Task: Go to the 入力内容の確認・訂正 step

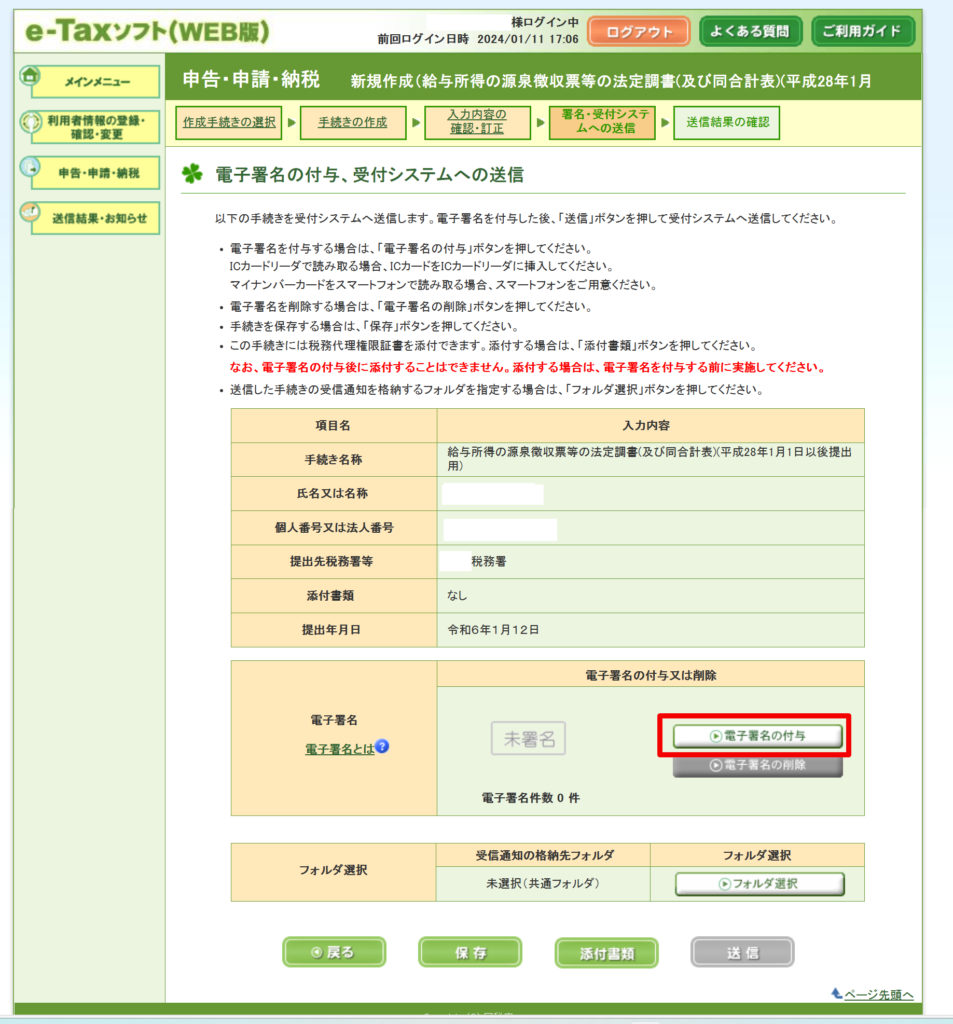Action: click(477, 122)
